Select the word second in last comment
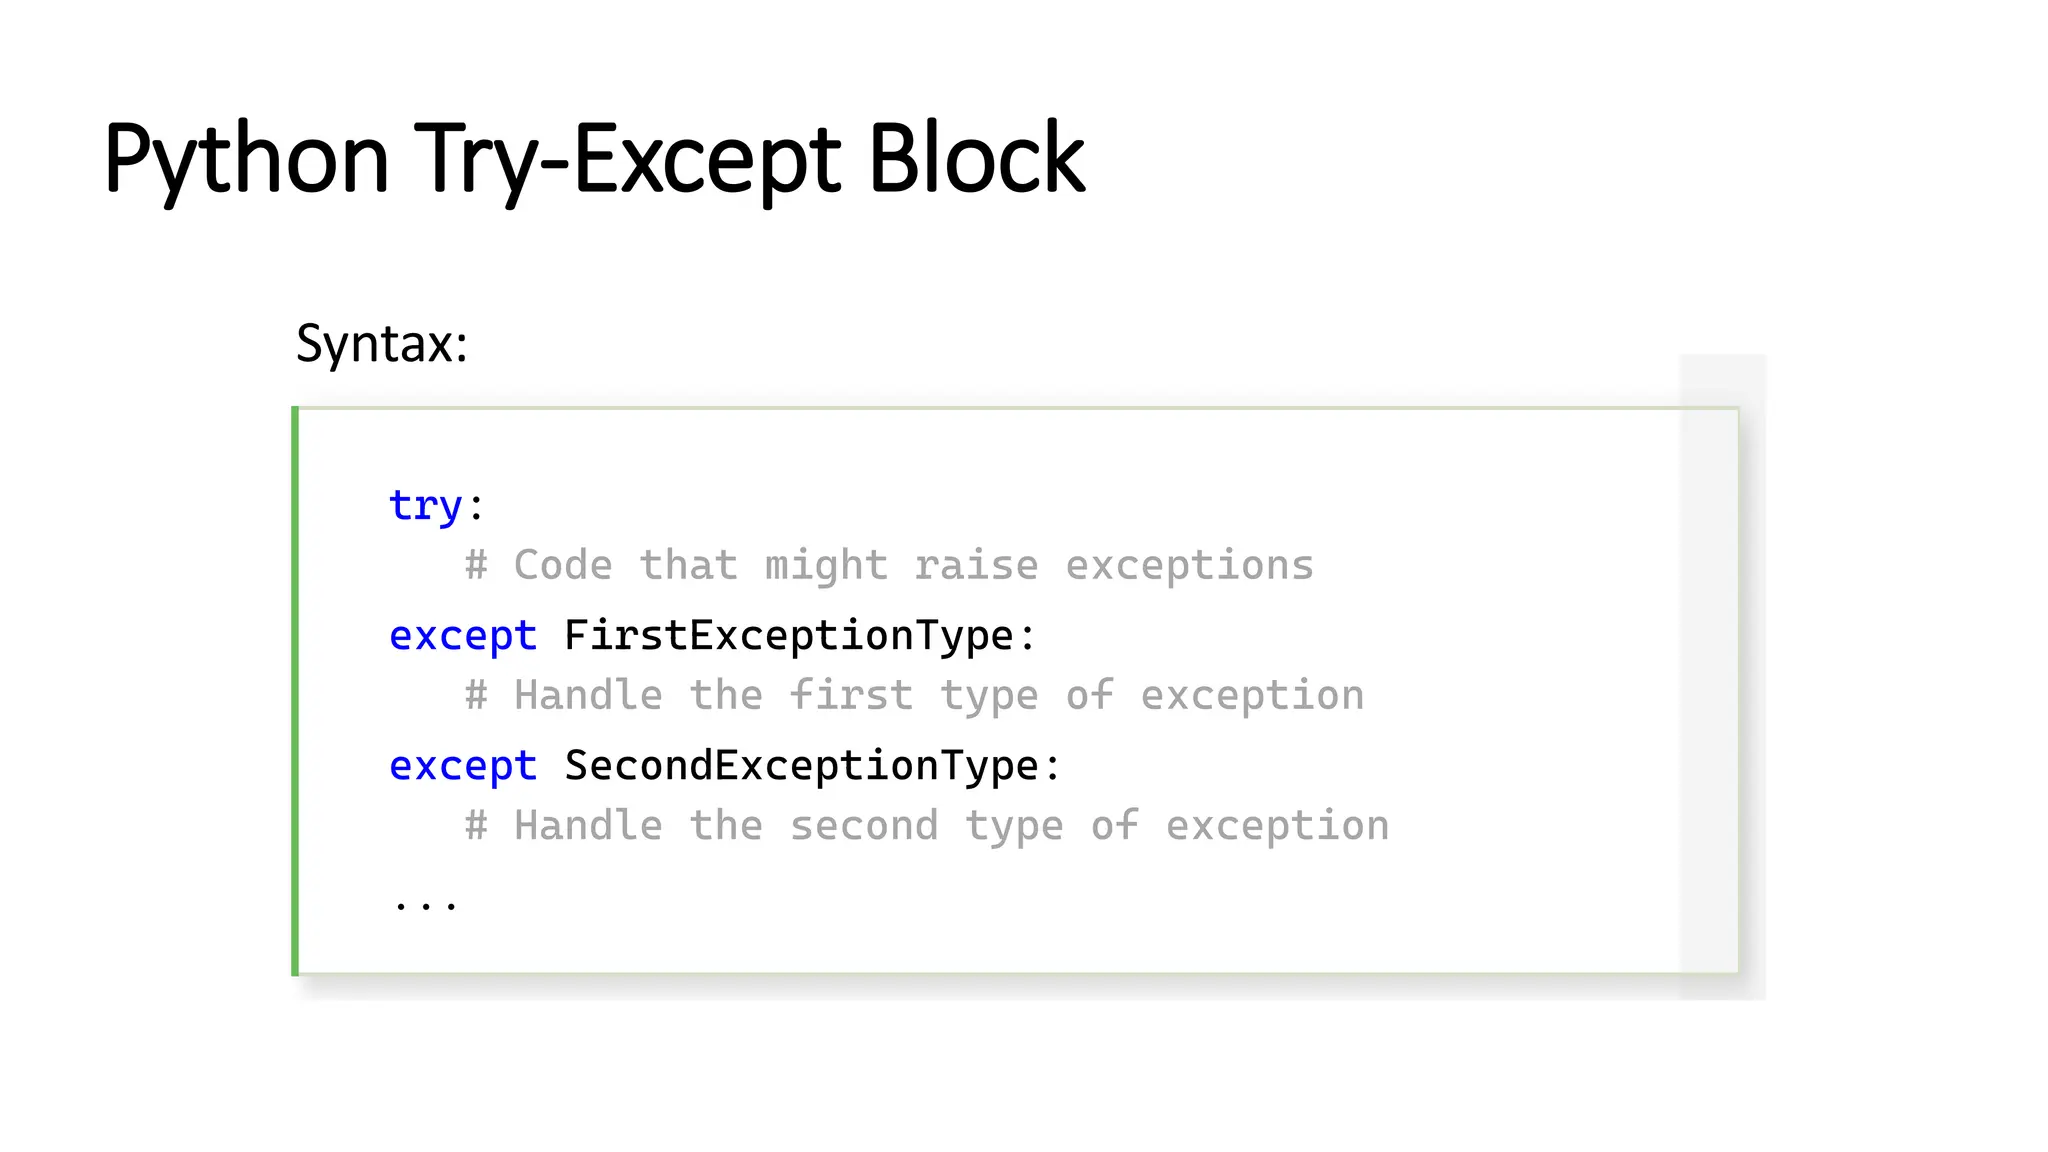 coord(864,826)
